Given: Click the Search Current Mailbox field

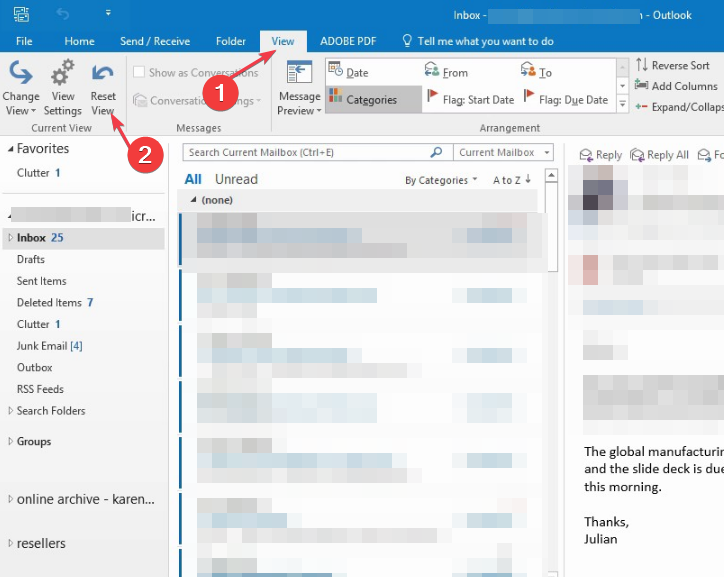Looking at the screenshot, I should coord(307,152).
